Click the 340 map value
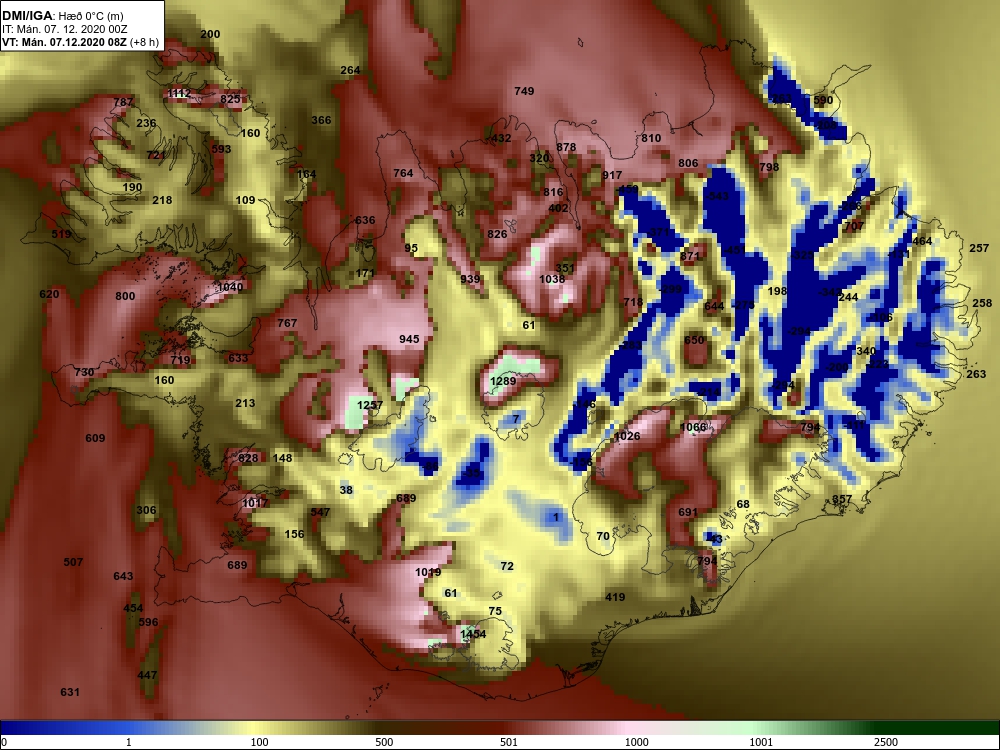Image resolution: width=1000 pixels, height=750 pixels. [866, 351]
